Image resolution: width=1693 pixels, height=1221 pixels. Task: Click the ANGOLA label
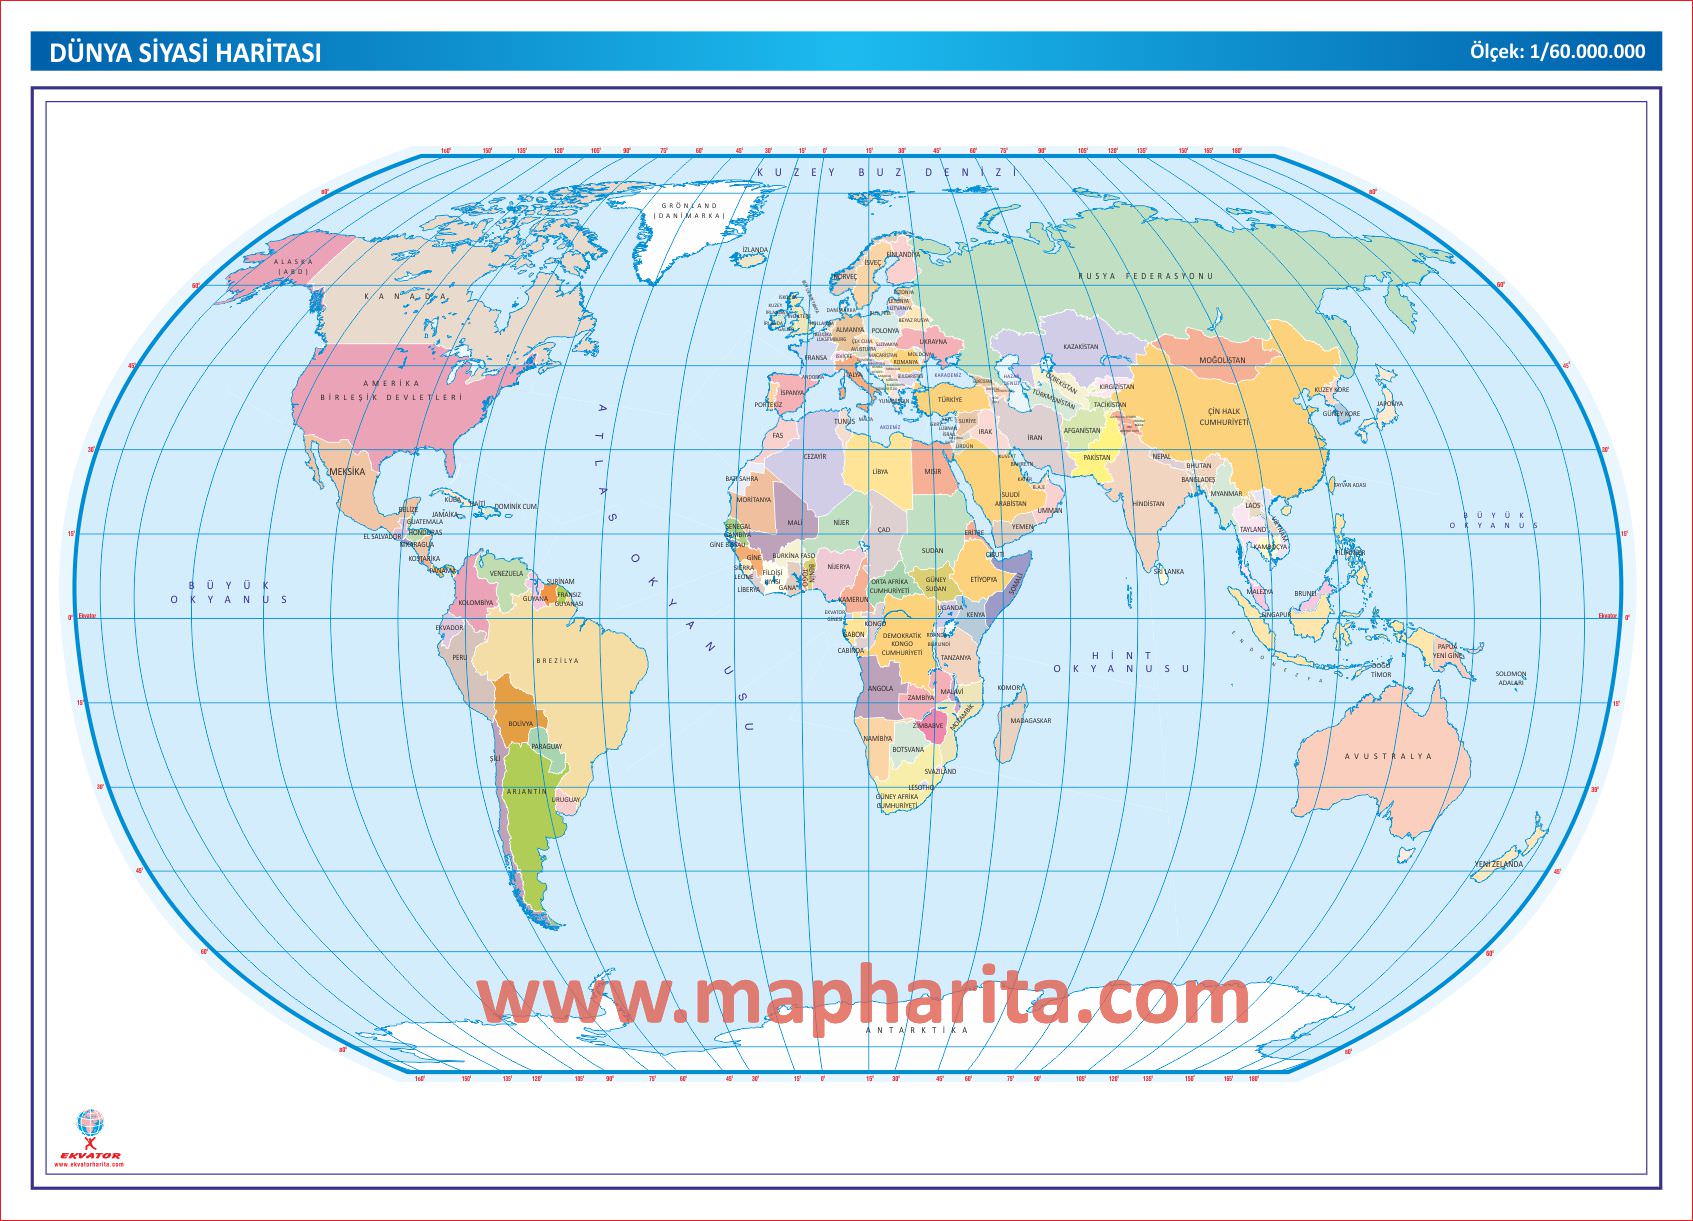point(880,688)
